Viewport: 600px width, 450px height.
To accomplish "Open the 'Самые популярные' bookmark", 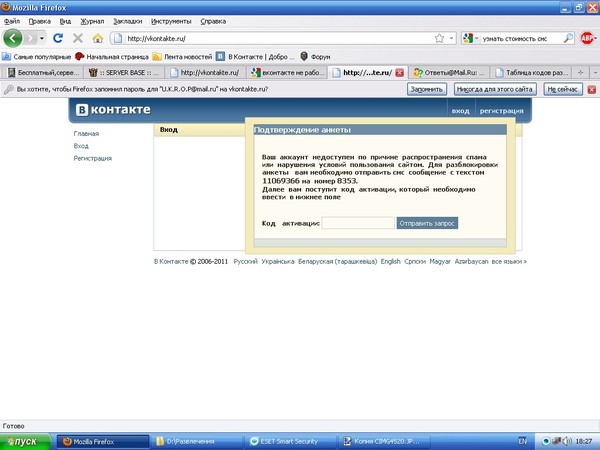I will (37, 57).
